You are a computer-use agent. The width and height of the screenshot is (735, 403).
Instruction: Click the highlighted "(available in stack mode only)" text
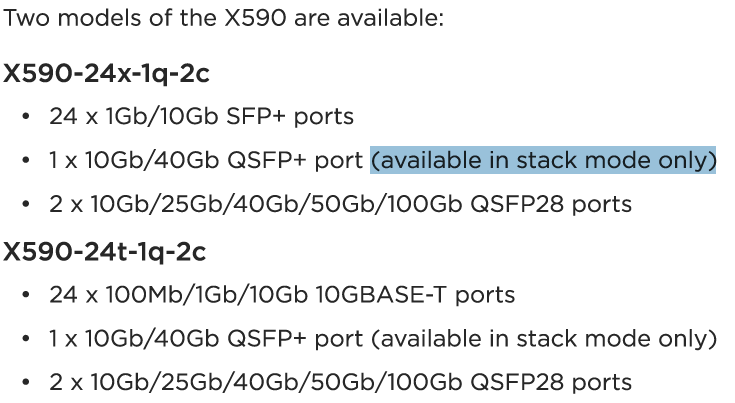(x=543, y=160)
